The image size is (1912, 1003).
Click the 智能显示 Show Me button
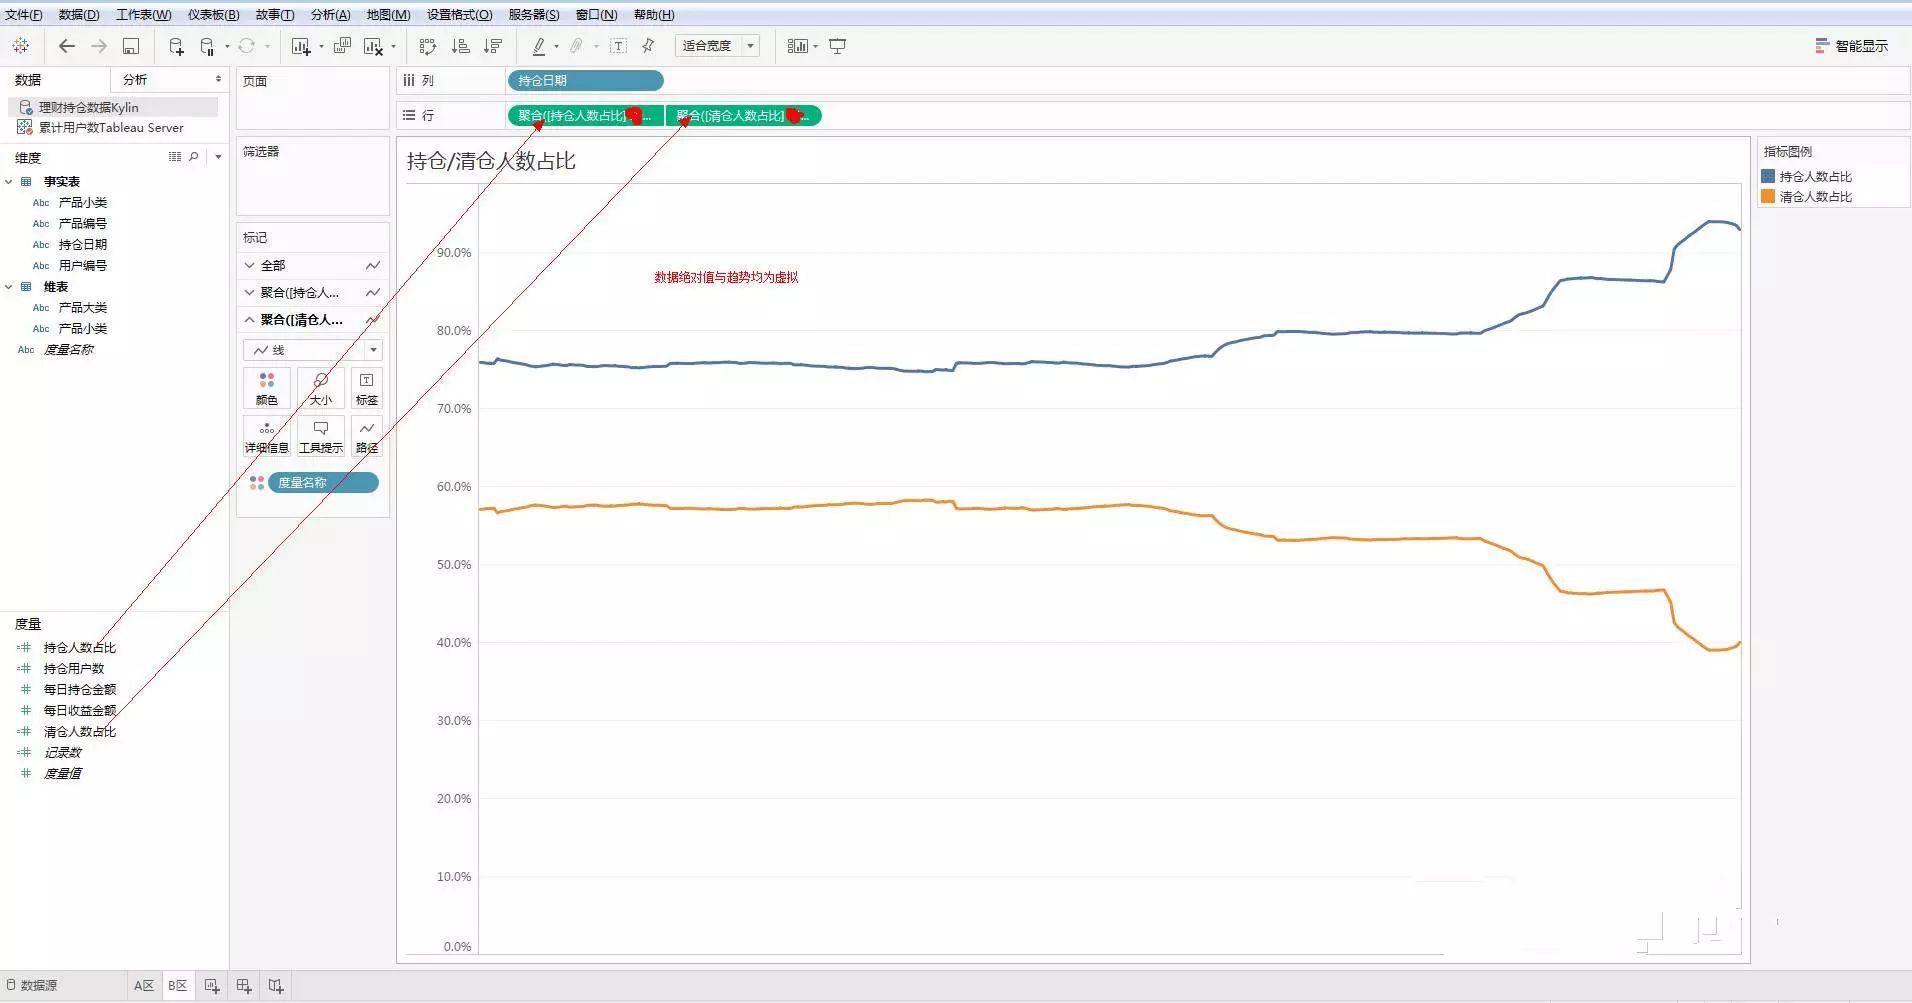point(1851,46)
